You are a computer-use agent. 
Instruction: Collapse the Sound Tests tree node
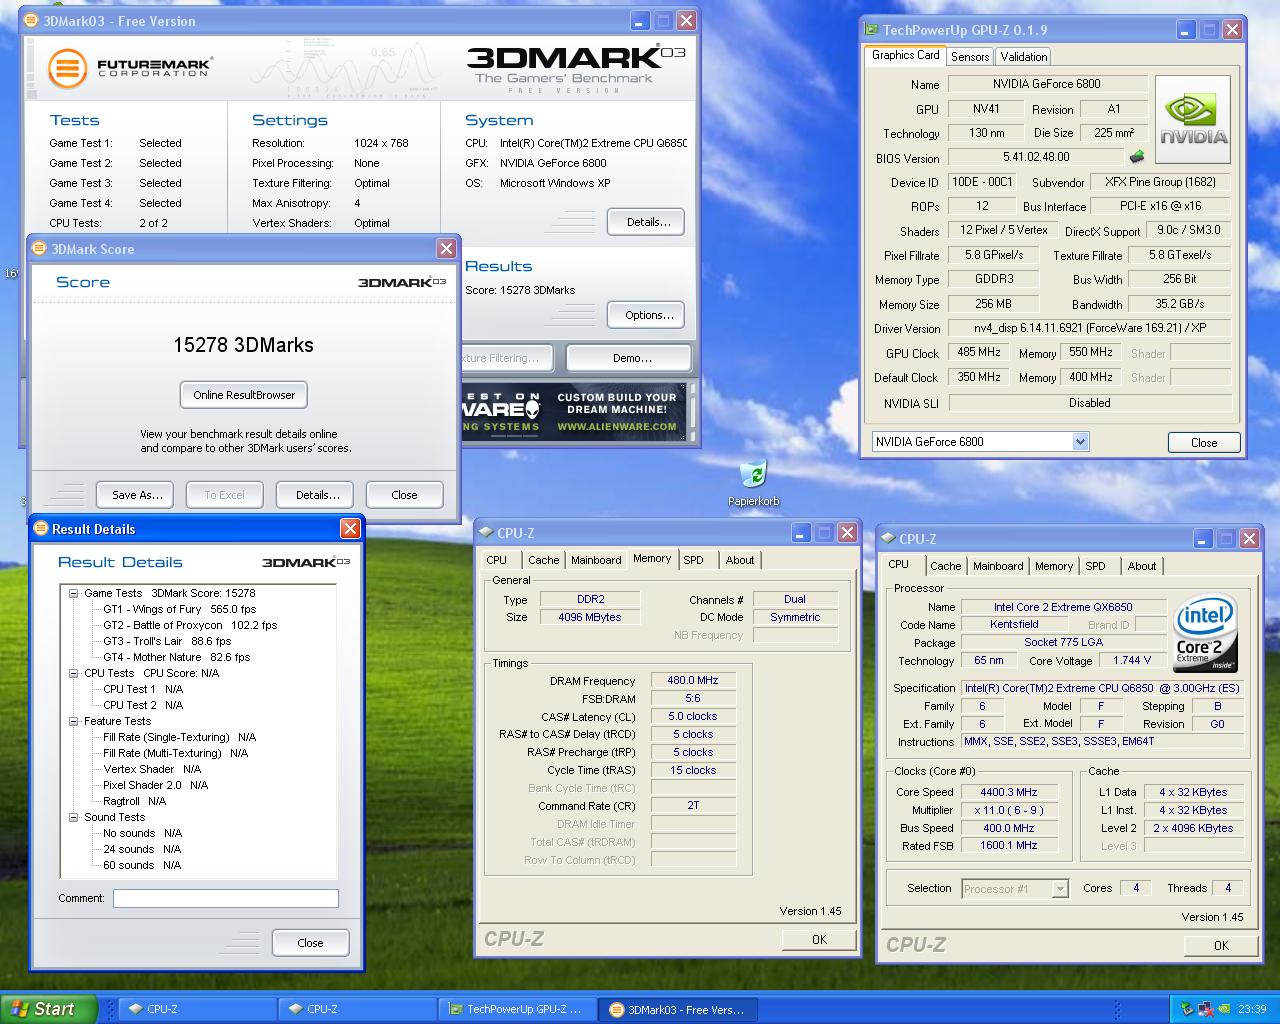73,817
